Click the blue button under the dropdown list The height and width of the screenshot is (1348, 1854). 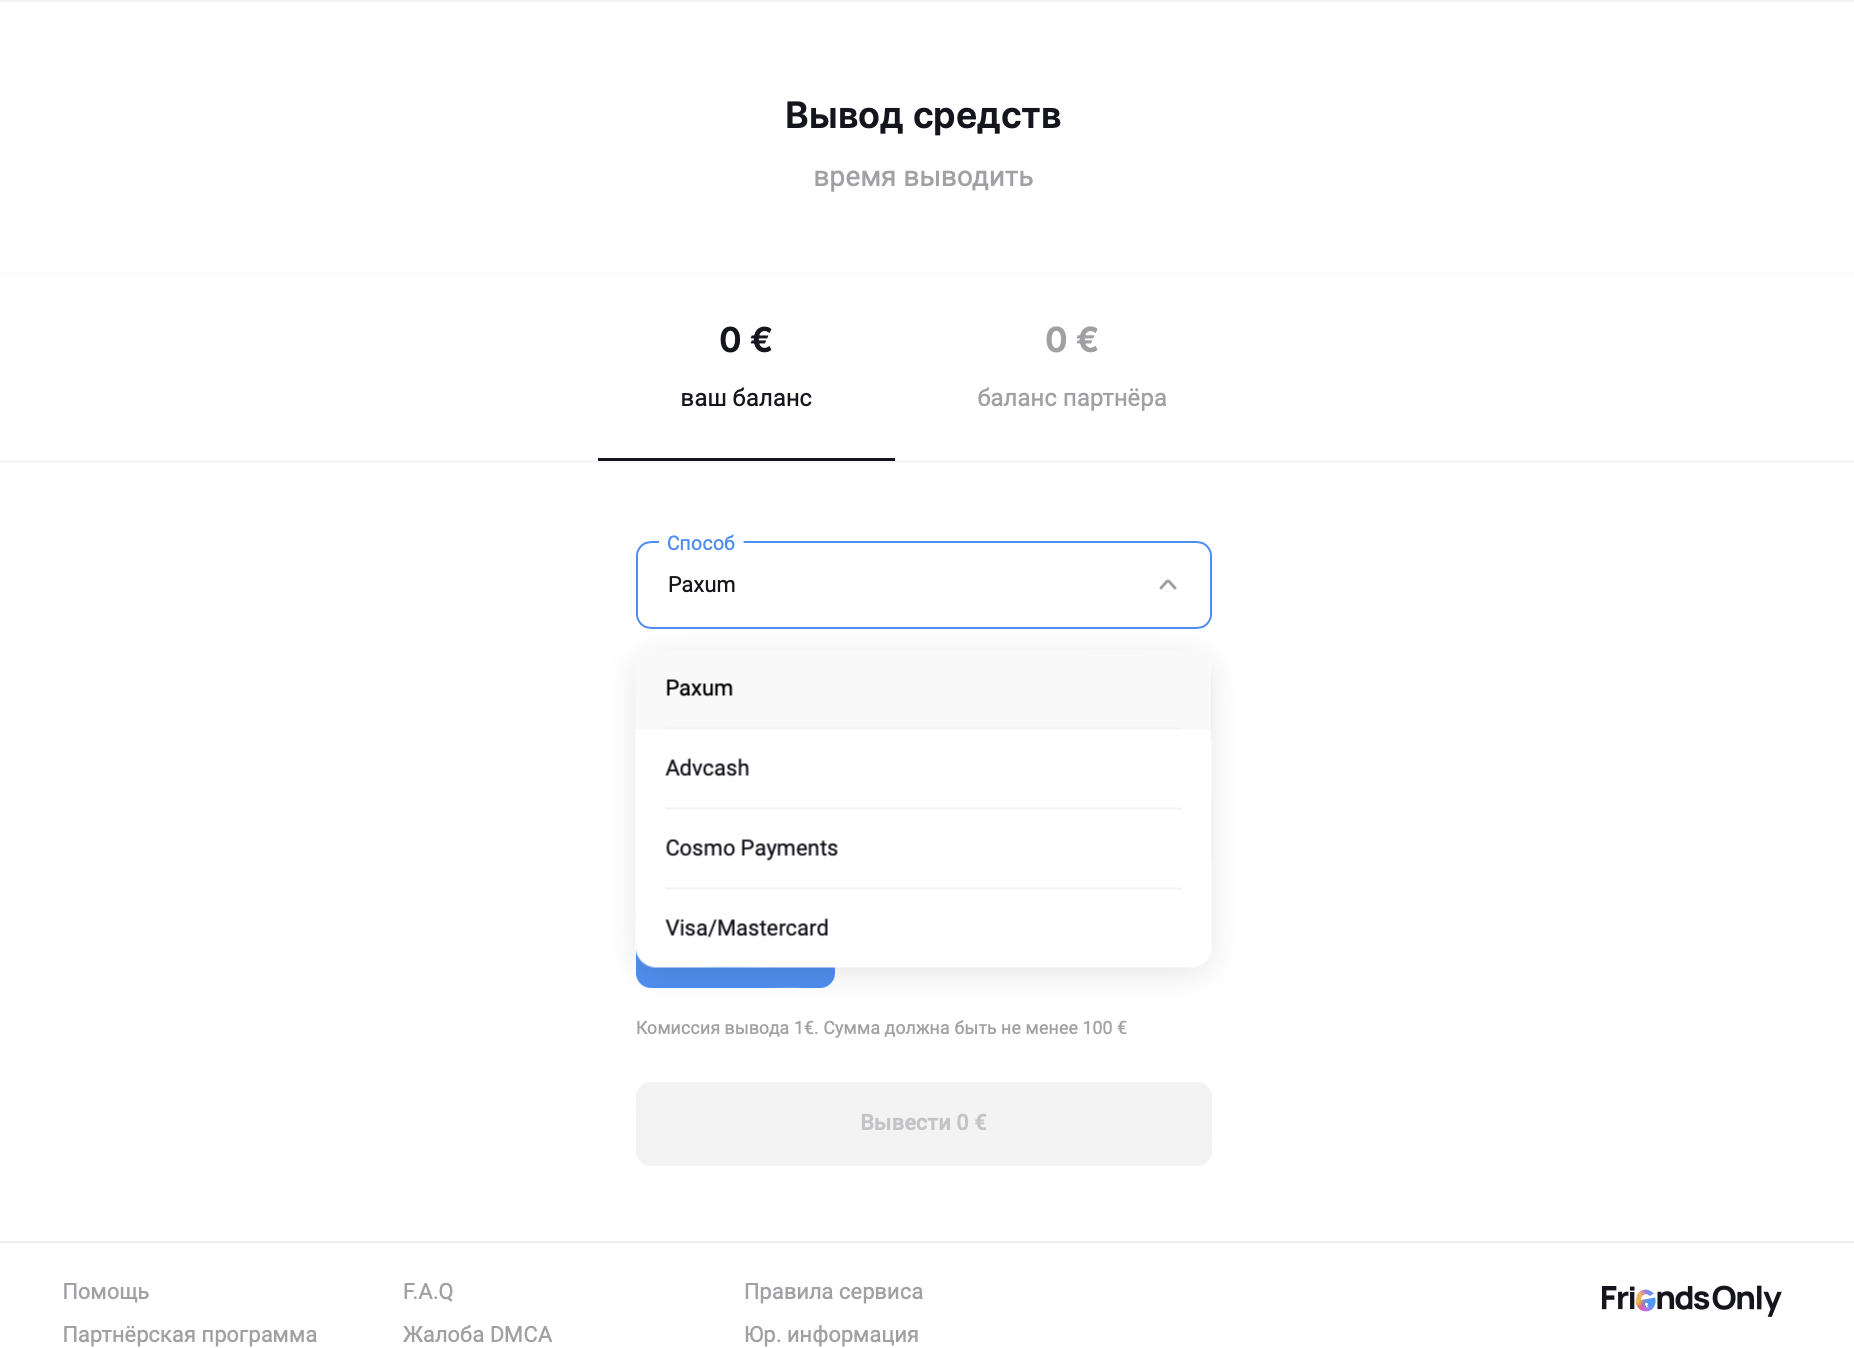pos(735,977)
